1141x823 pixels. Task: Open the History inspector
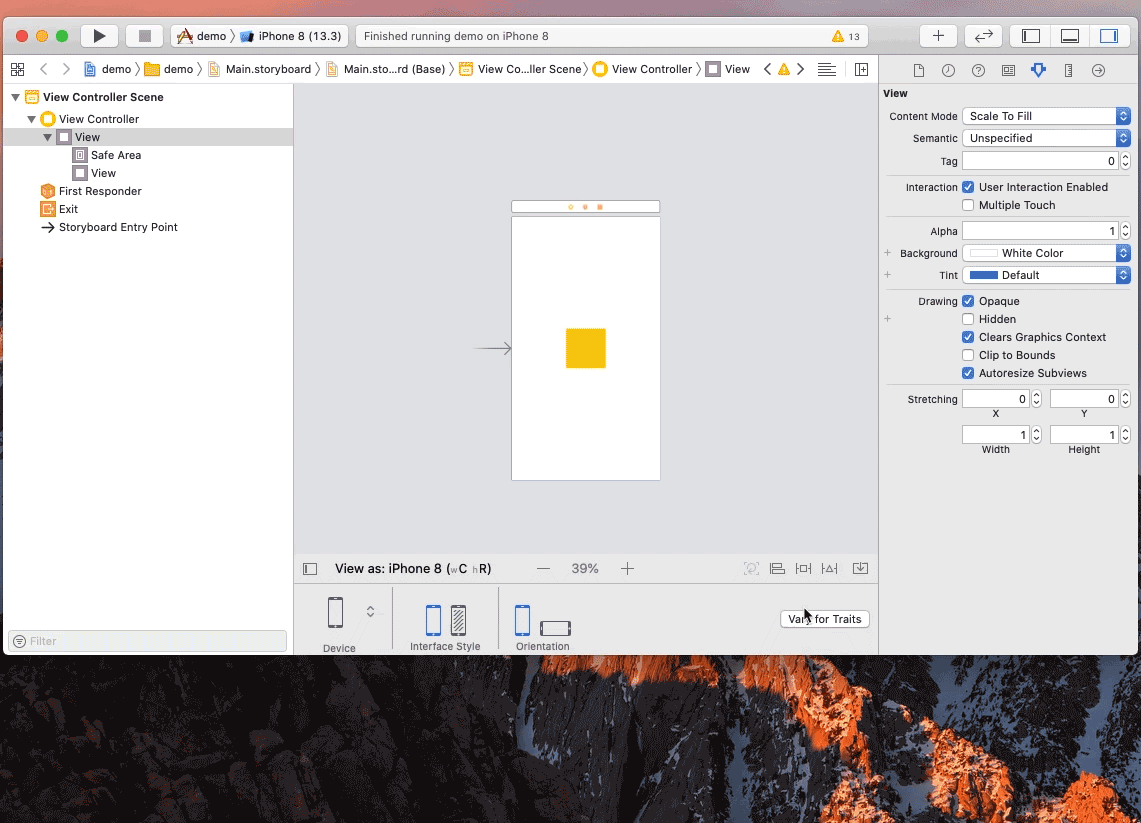948,71
